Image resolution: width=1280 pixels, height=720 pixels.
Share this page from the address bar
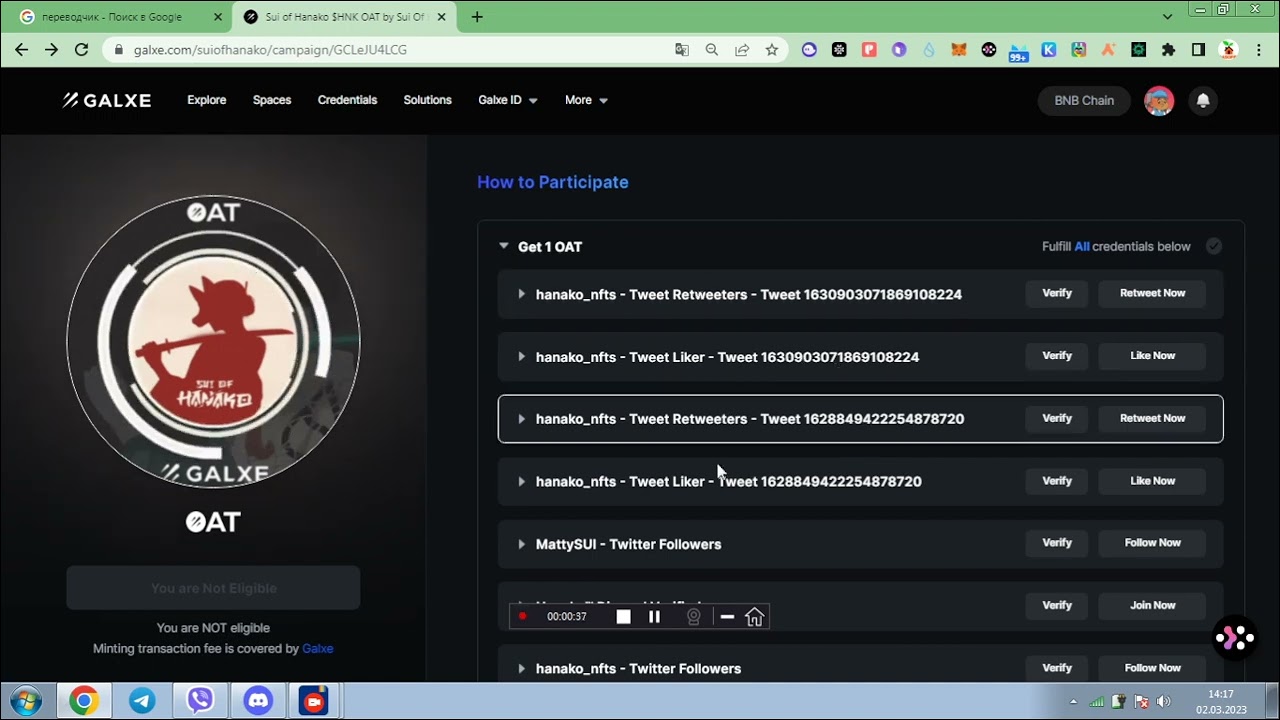point(742,49)
